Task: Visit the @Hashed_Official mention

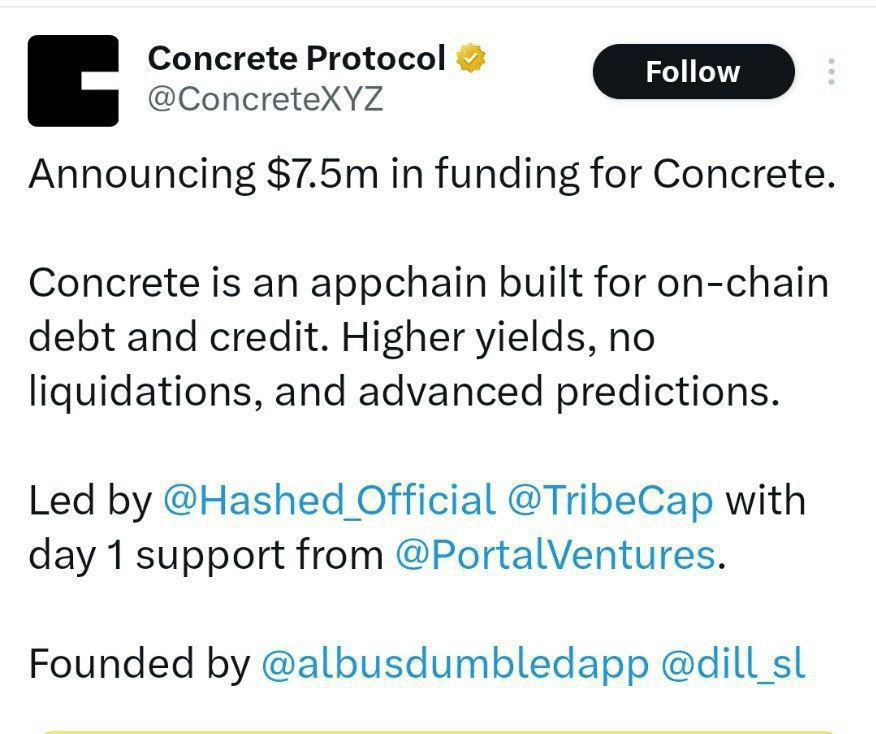Action: 328,500
